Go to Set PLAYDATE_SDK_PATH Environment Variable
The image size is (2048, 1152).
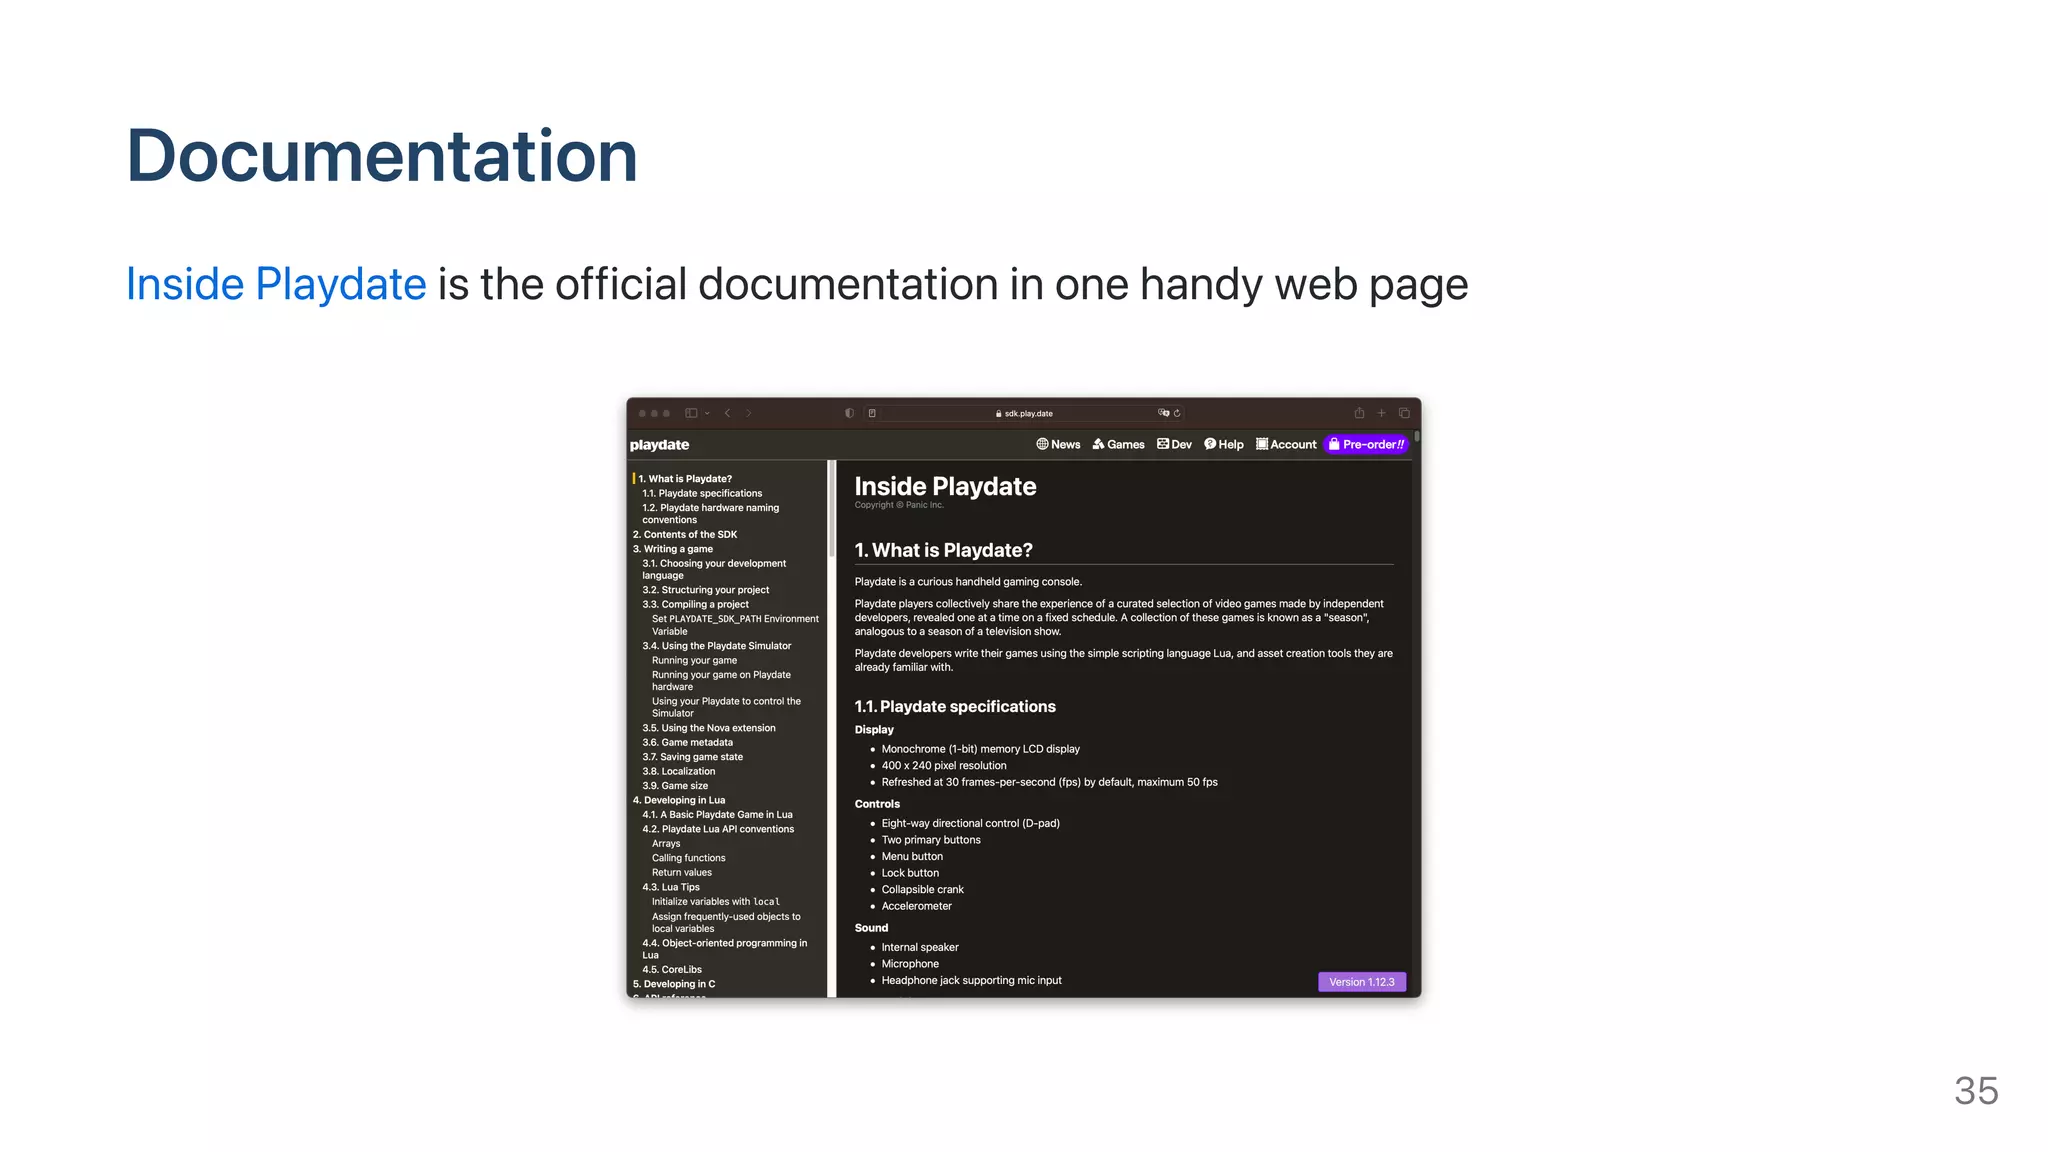click(x=735, y=625)
